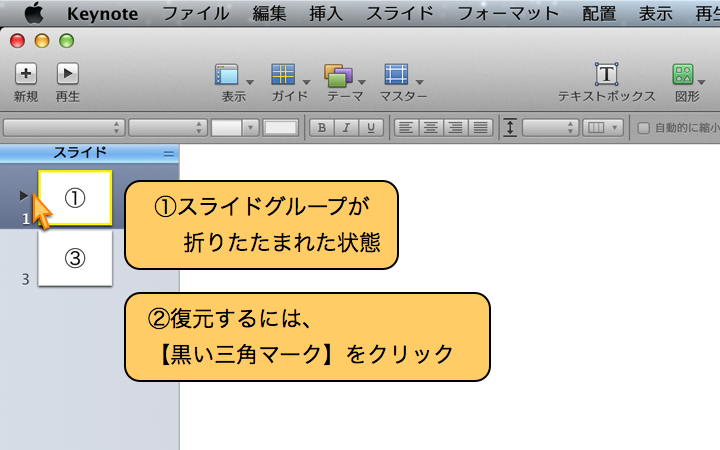Viewport: 720px width, 450px height.
Task: Open the font family popup
Action: pyautogui.click(x=64, y=128)
